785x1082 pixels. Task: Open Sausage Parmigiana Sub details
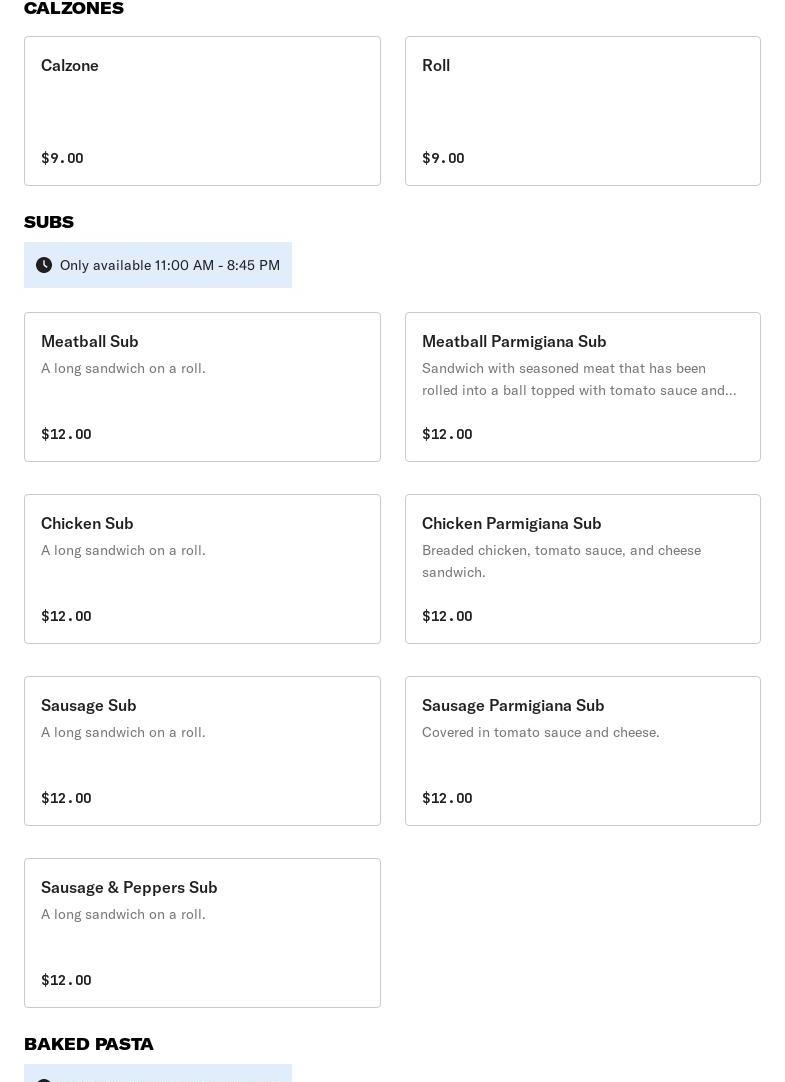[582, 751]
